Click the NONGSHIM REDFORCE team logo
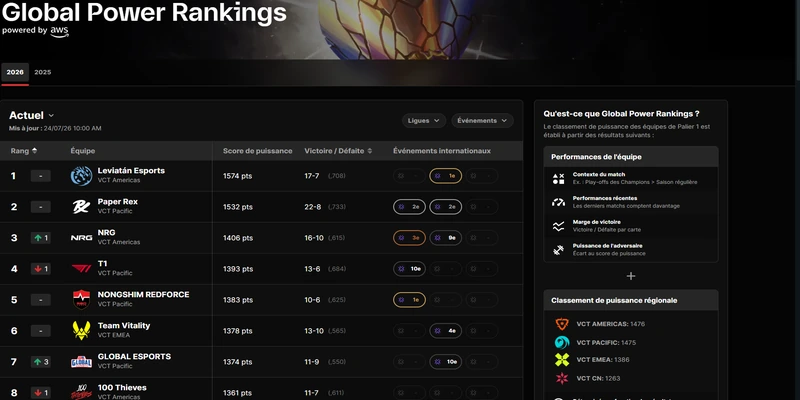 pos(81,299)
